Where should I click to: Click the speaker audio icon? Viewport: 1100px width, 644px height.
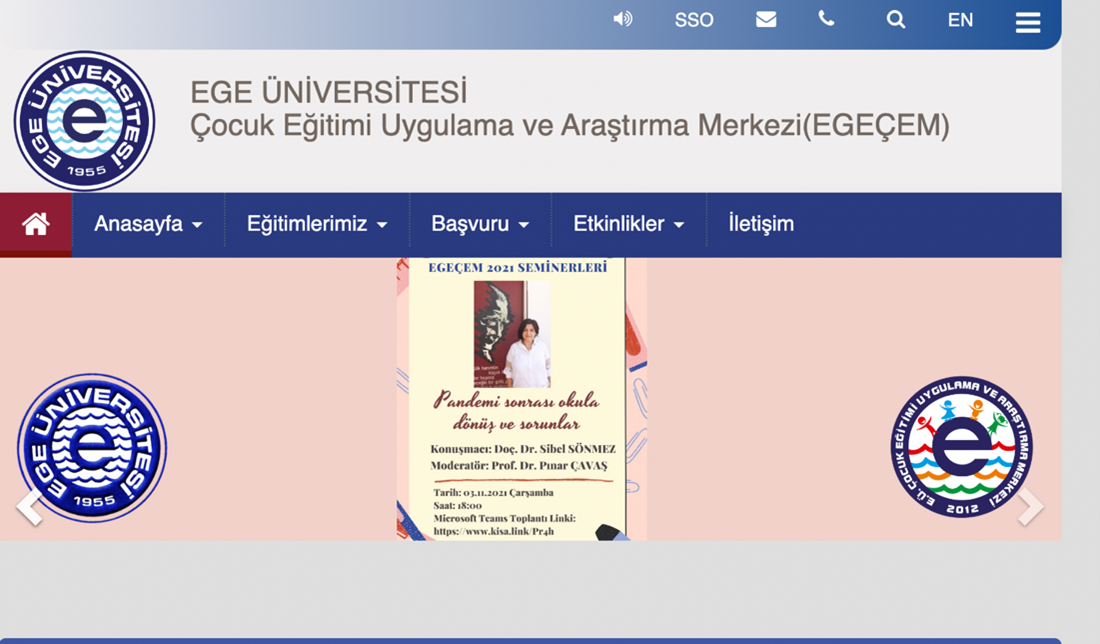[623, 19]
